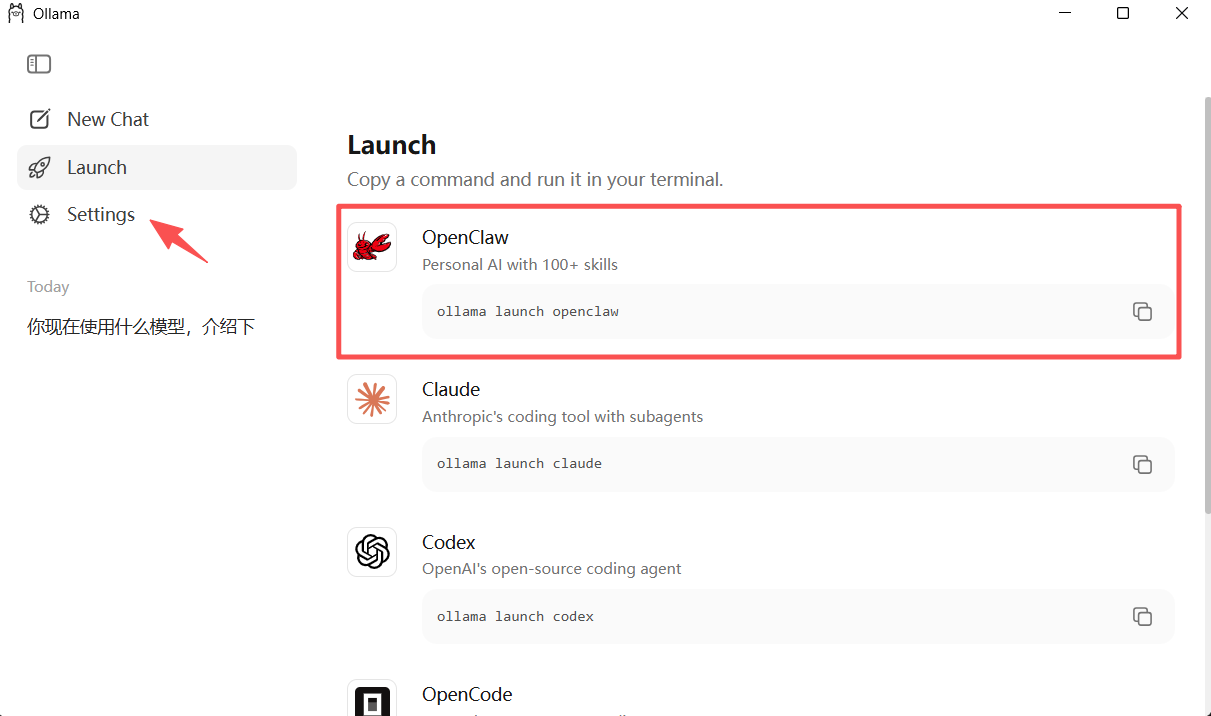The height and width of the screenshot is (716, 1211).
Task: Open the New Chat menu item
Action: [108, 119]
